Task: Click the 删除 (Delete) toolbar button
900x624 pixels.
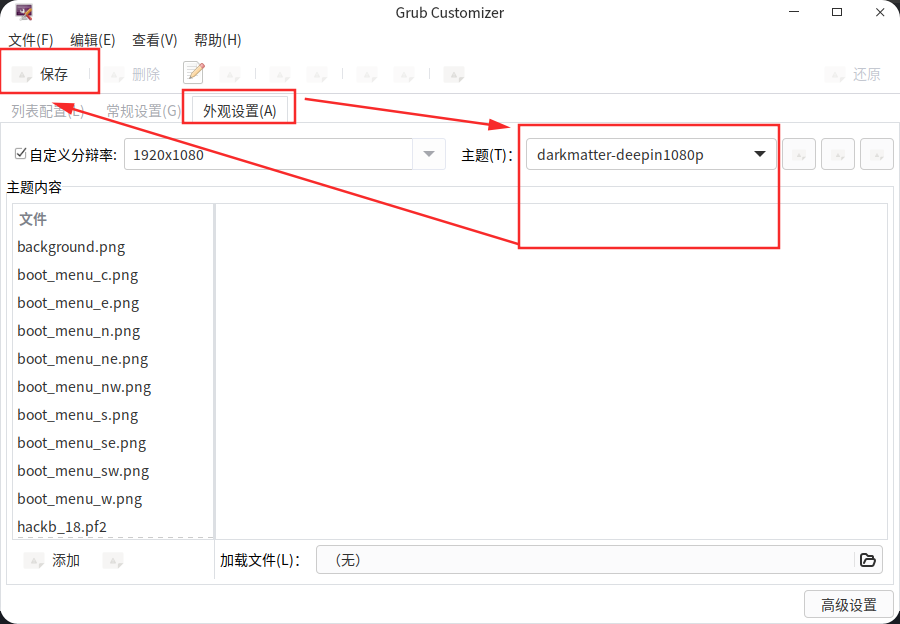Action: 132,74
